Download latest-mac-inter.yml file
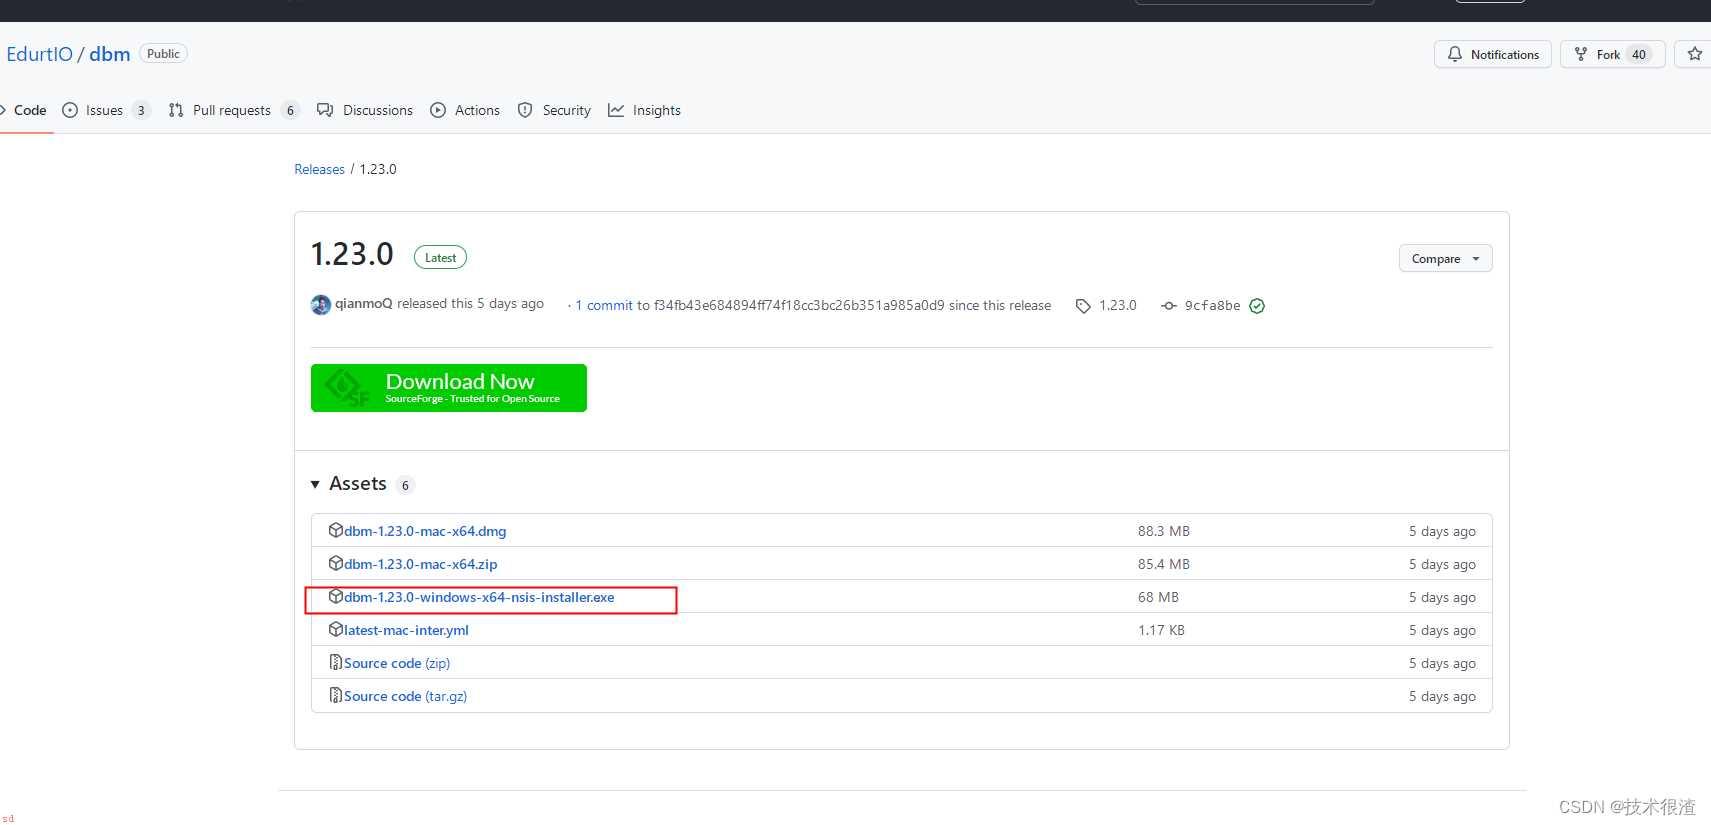 406,630
